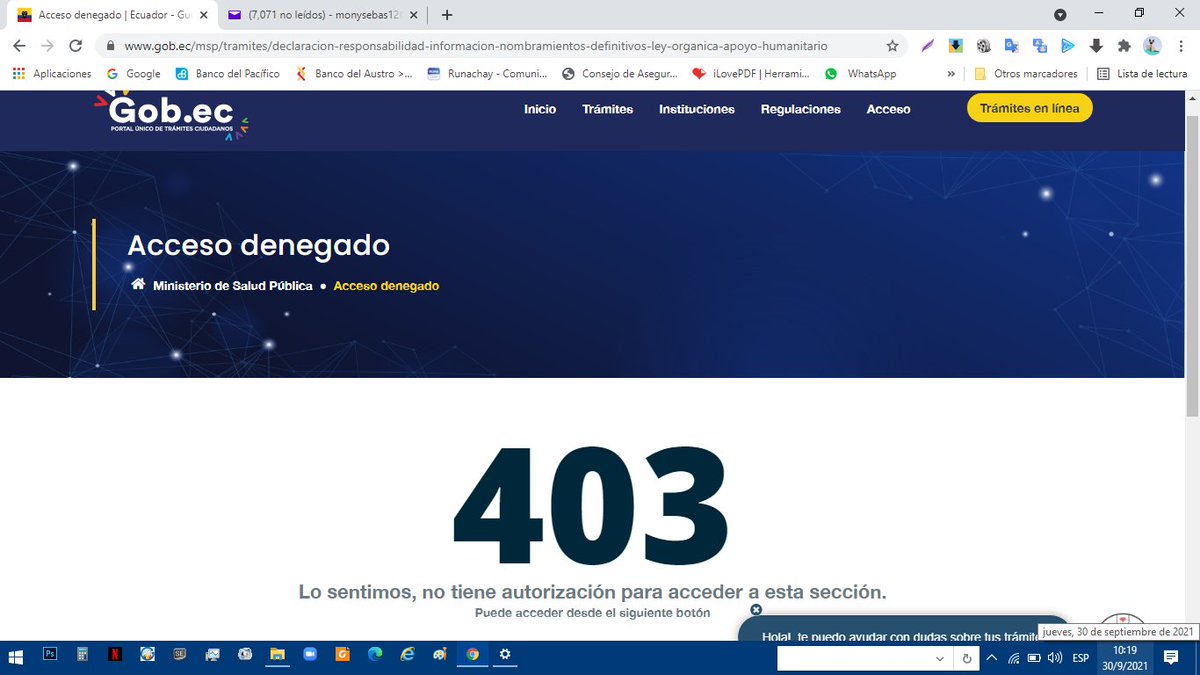Open the Chrome three-dot menu
Screen dimensions: 1200x675
point(1181,46)
